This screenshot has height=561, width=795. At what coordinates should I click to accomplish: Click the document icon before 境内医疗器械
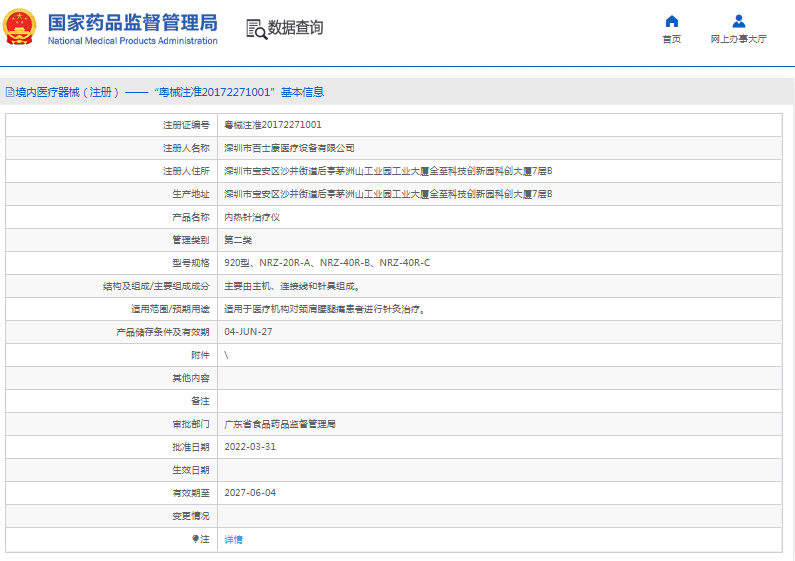(x=9, y=92)
